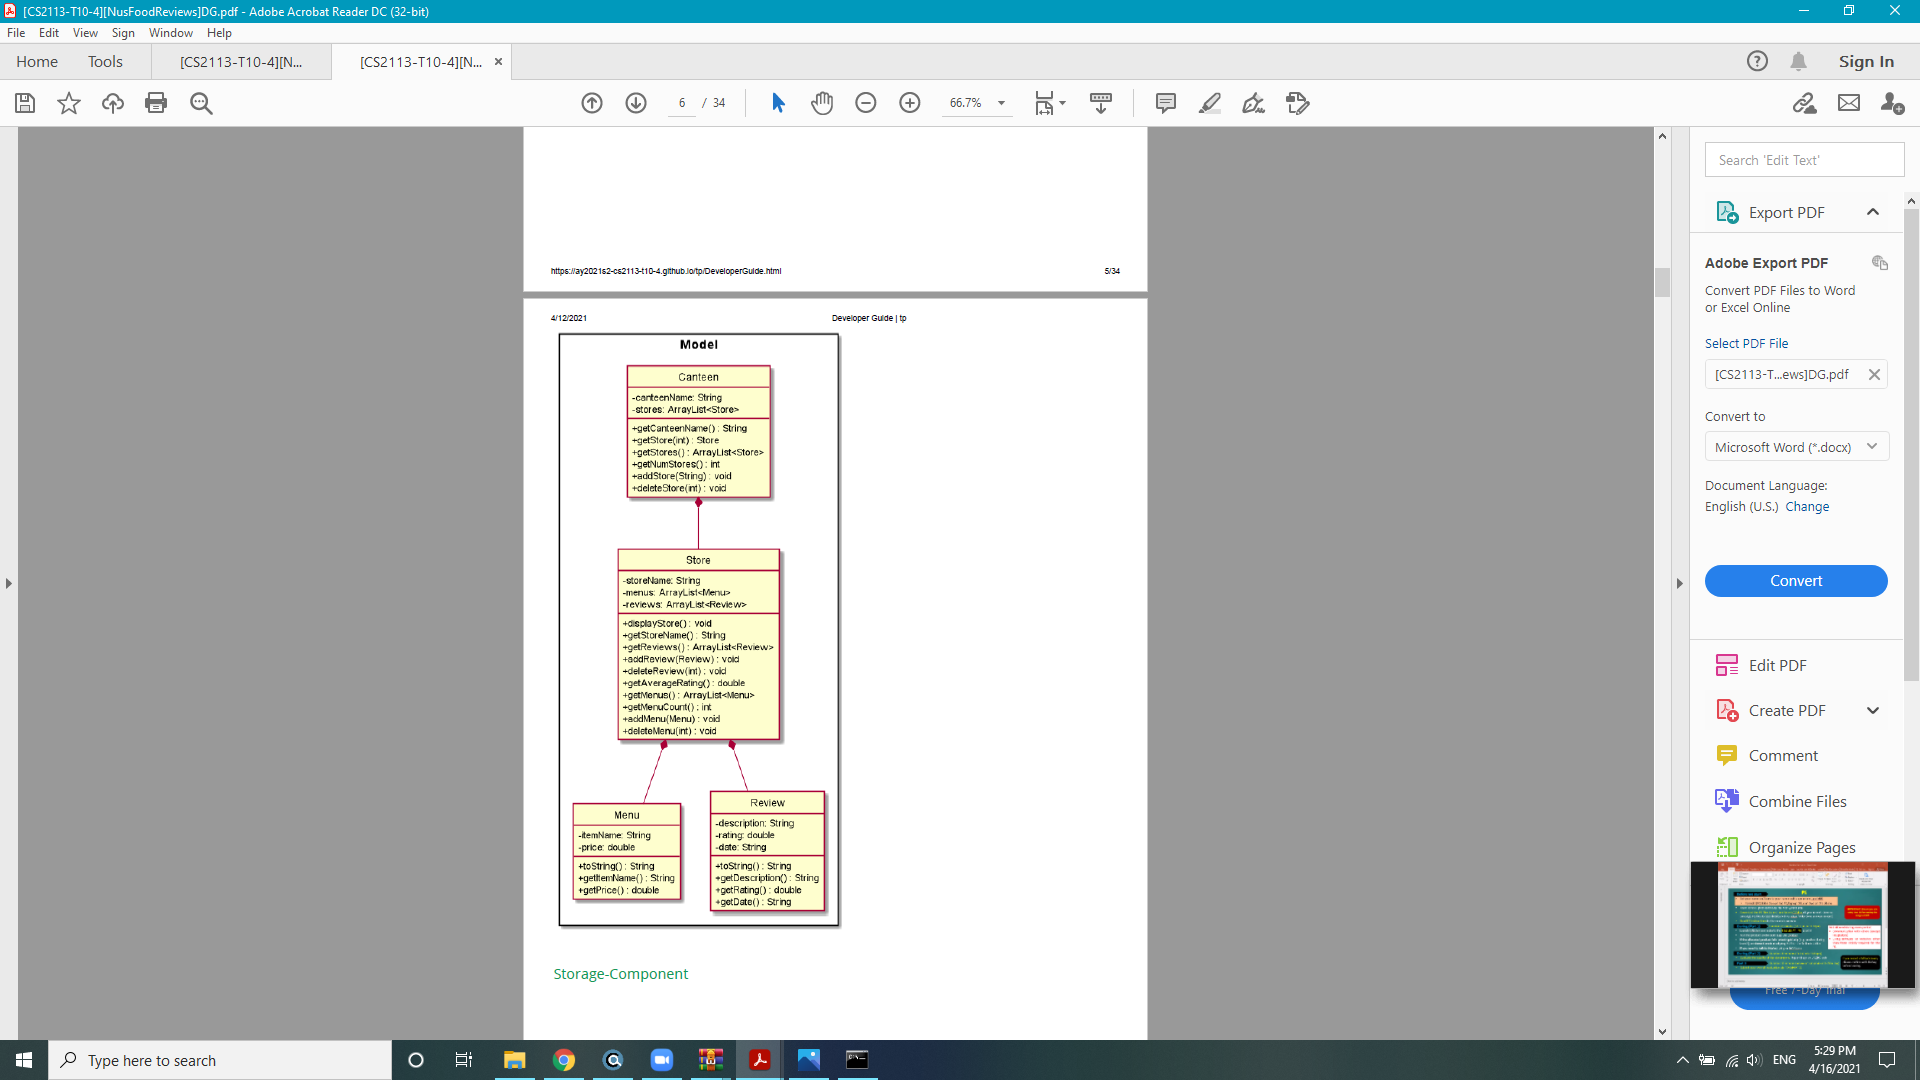Click the Search 'Edit Text' field
1920x1080 pixels.
coord(1804,160)
